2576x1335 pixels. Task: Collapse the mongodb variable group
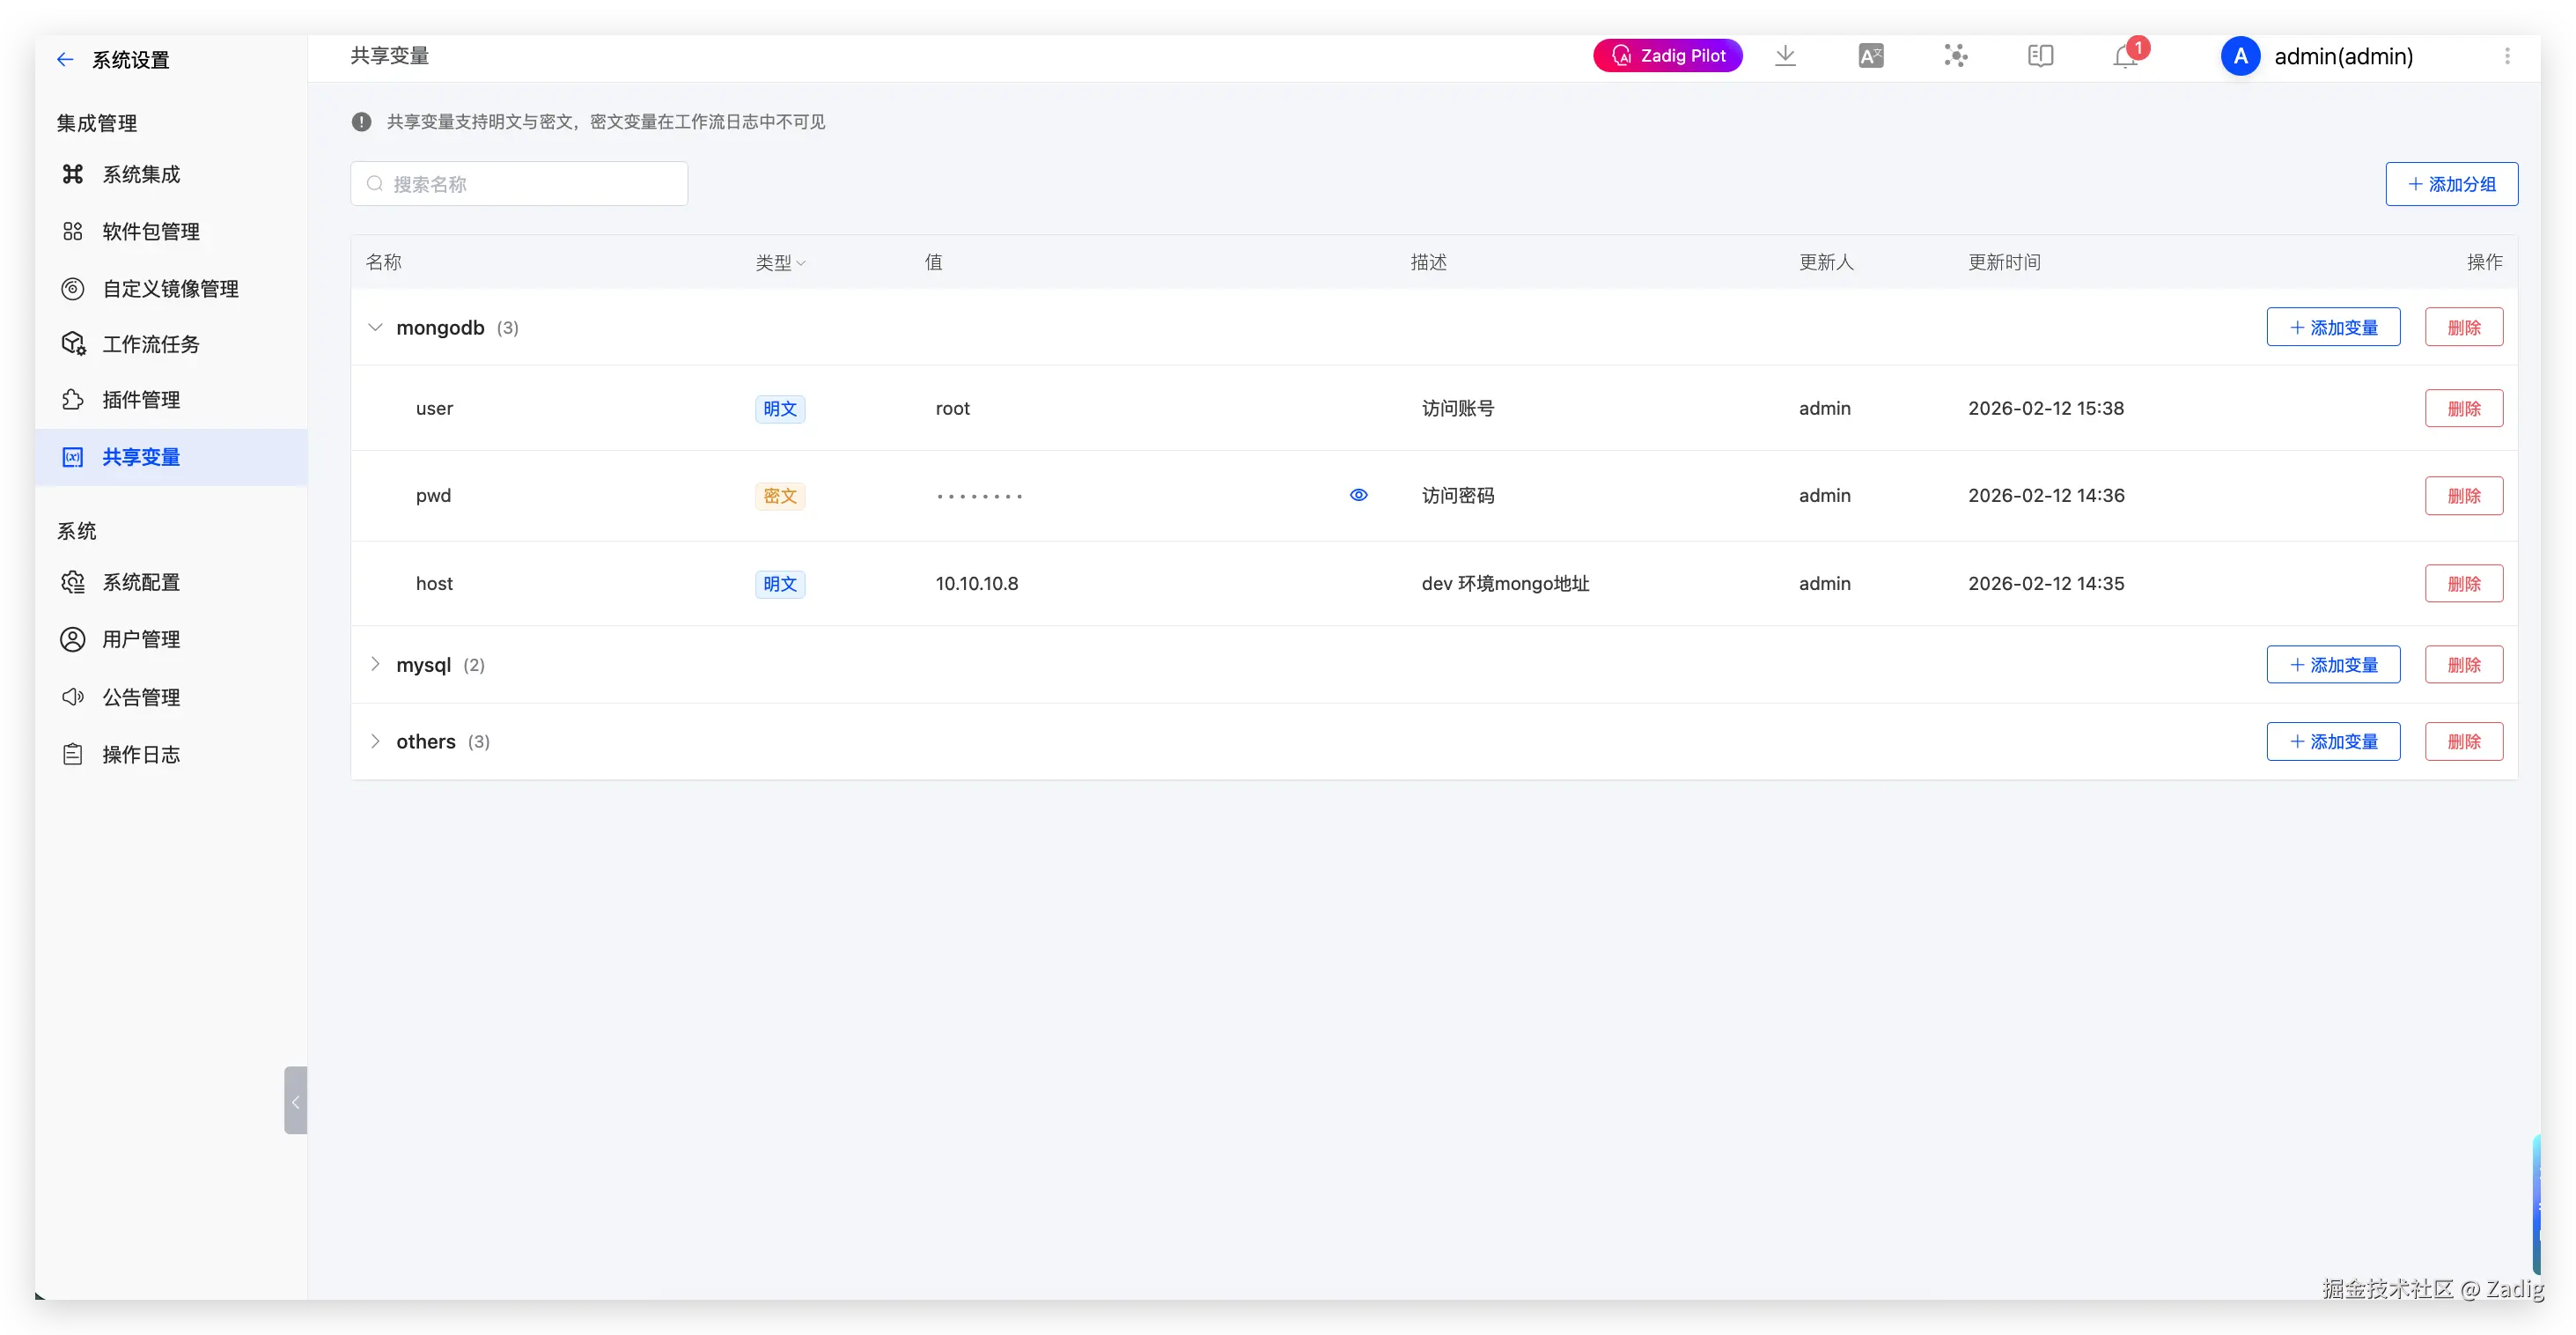(x=375, y=327)
